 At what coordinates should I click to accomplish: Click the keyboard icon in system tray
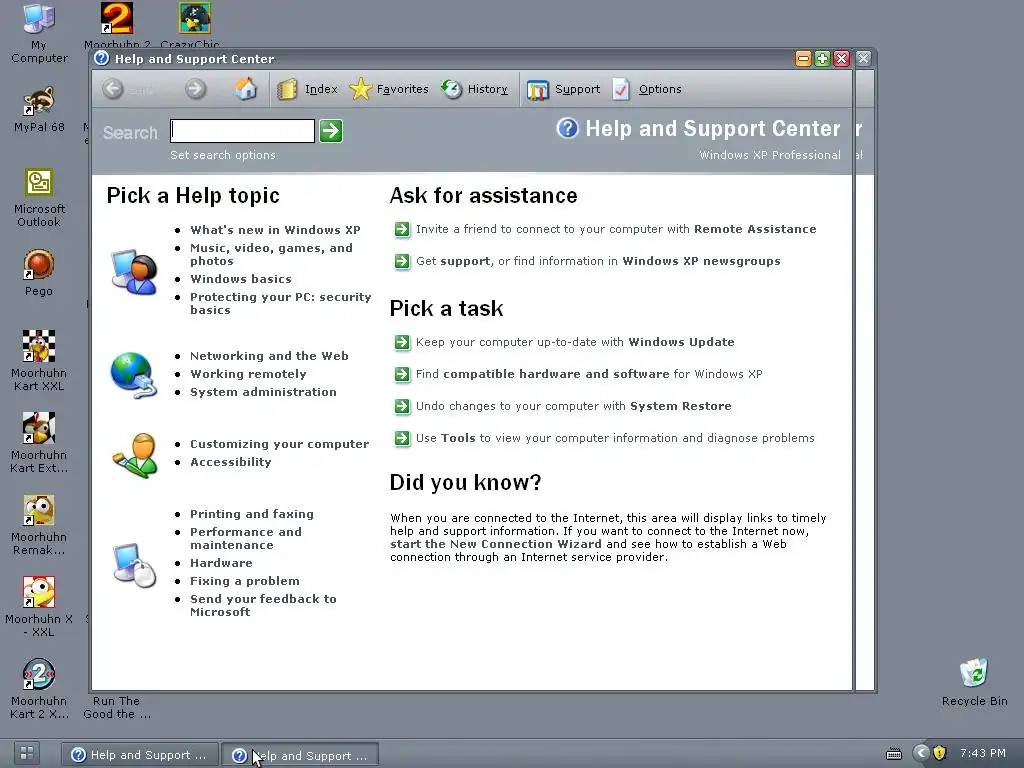coord(893,754)
